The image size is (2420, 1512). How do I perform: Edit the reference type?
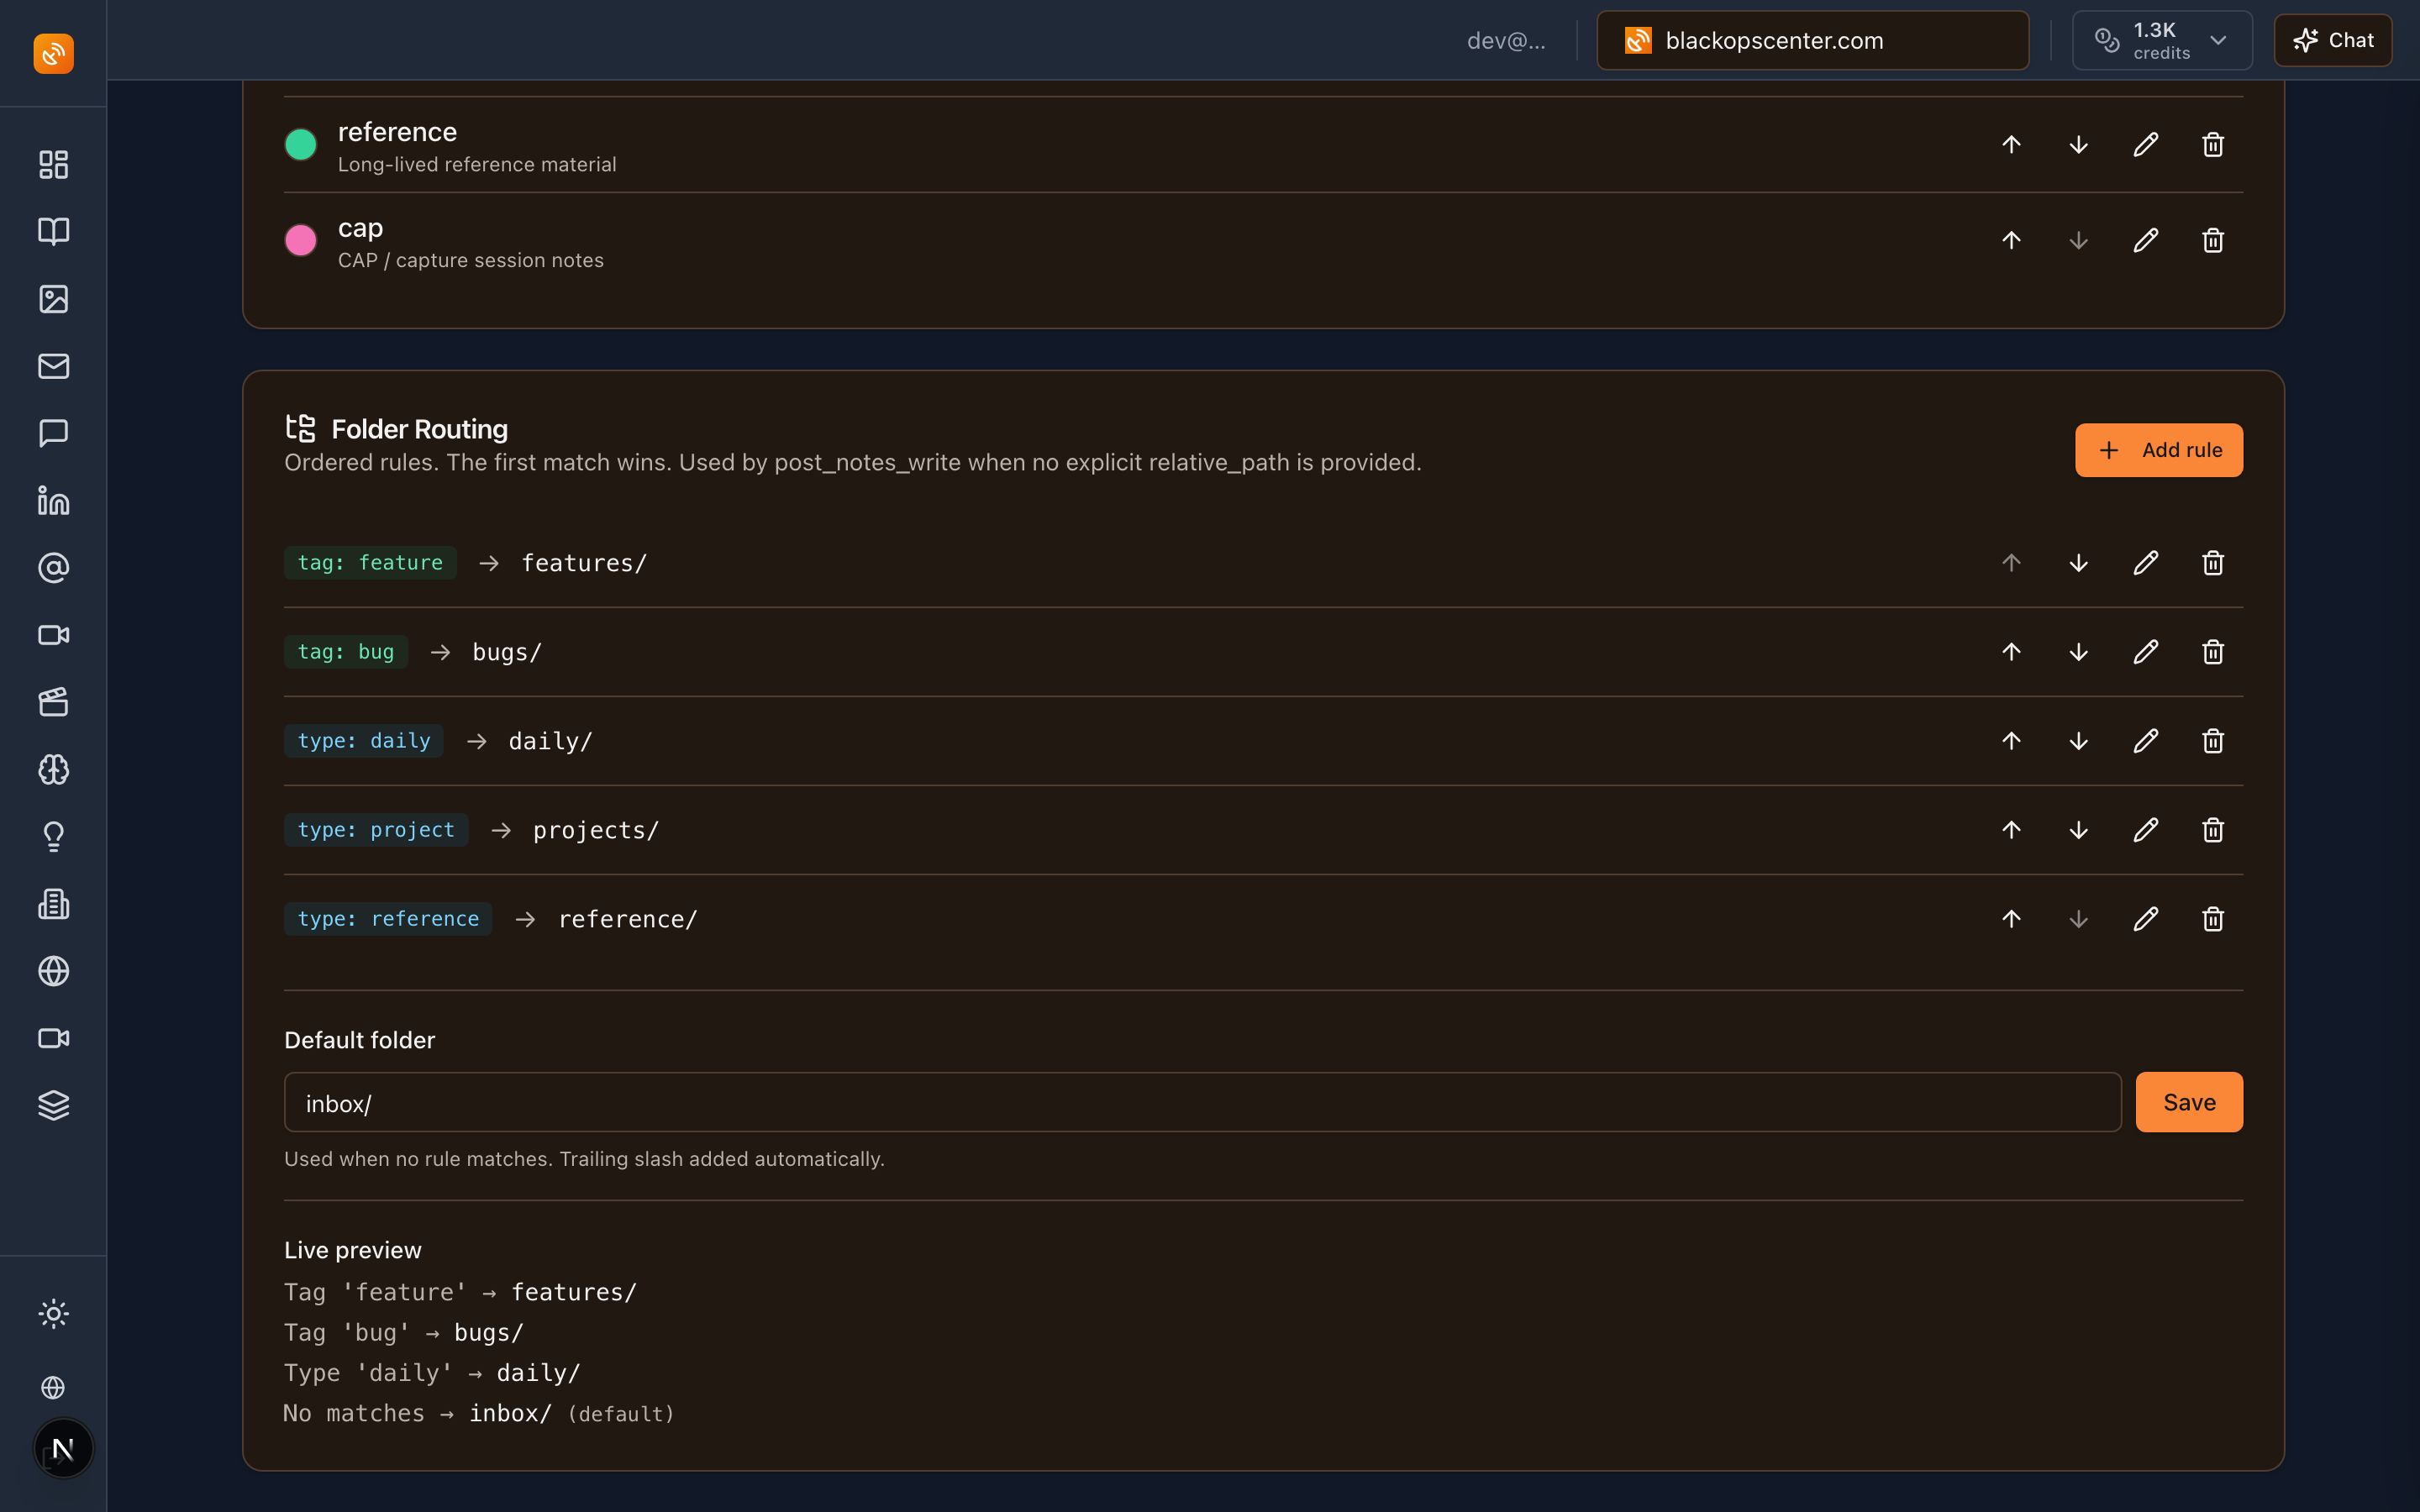(2145, 144)
